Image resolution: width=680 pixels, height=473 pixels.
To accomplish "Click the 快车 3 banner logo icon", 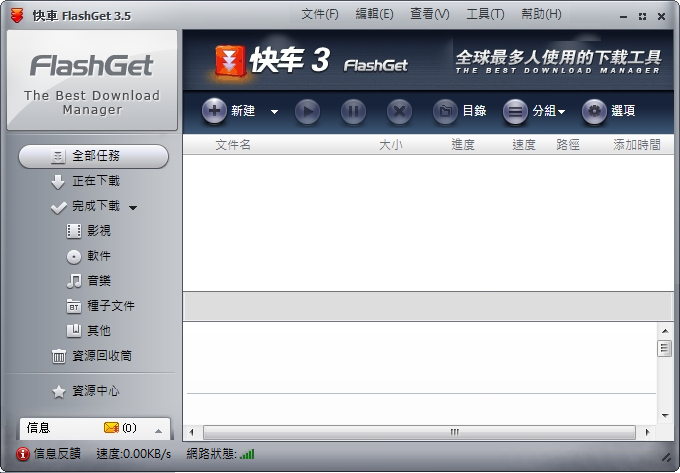I will coord(231,61).
